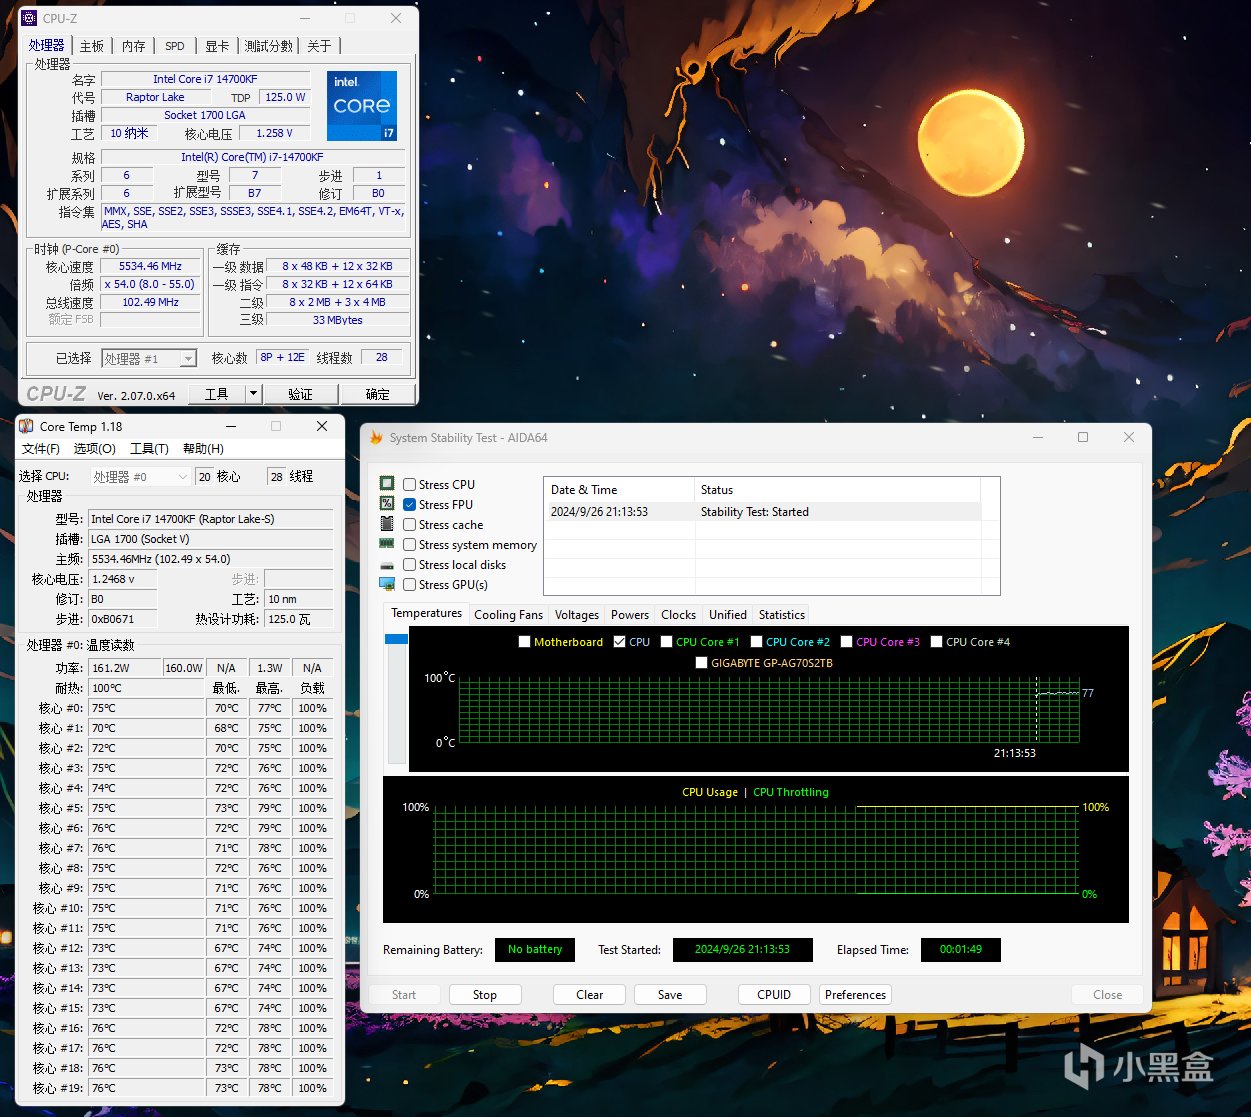This screenshot has width=1251, height=1117.
Task: Click the Stress FPU percent icon
Action: (387, 504)
